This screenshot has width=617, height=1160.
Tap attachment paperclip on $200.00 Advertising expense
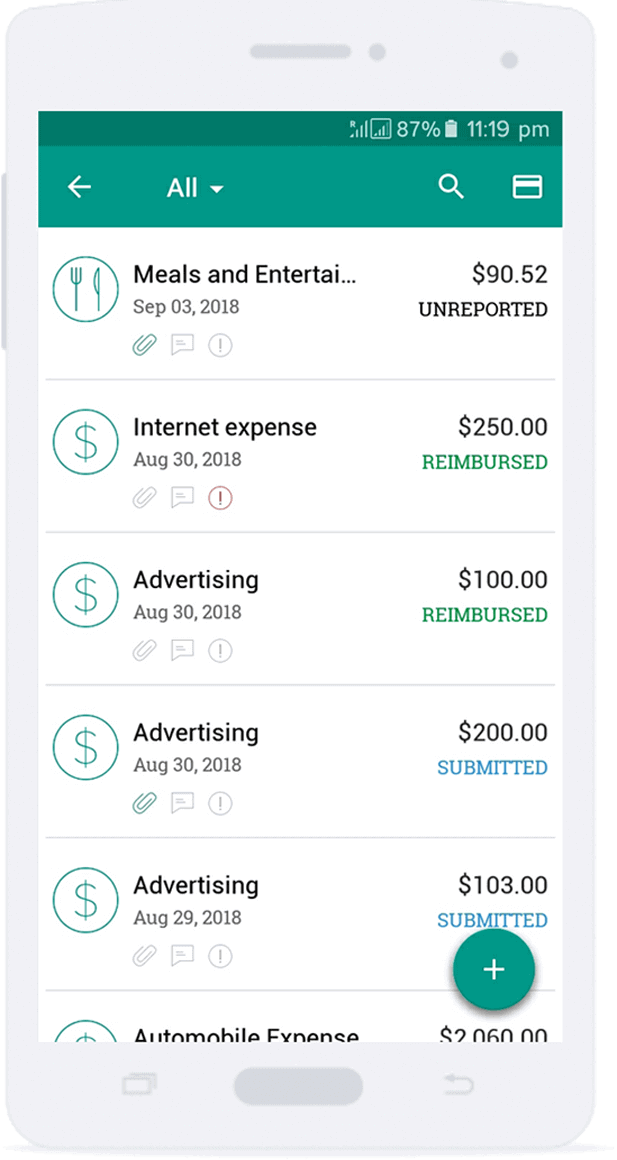click(145, 803)
